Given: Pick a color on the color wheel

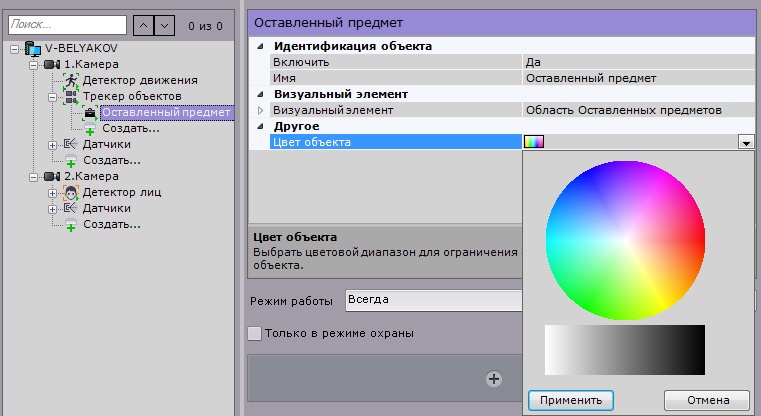Looking at the screenshot, I should point(625,239).
